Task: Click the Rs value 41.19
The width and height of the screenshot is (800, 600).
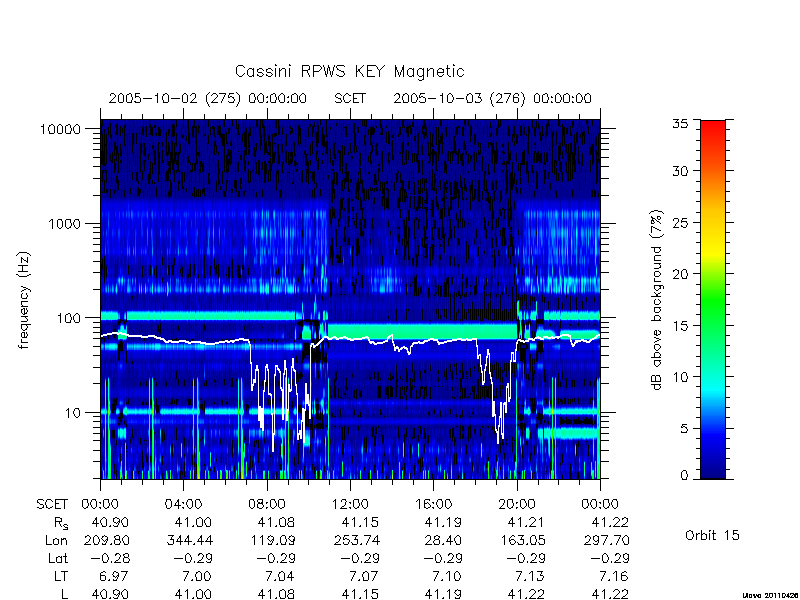Action: click(x=443, y=522)
